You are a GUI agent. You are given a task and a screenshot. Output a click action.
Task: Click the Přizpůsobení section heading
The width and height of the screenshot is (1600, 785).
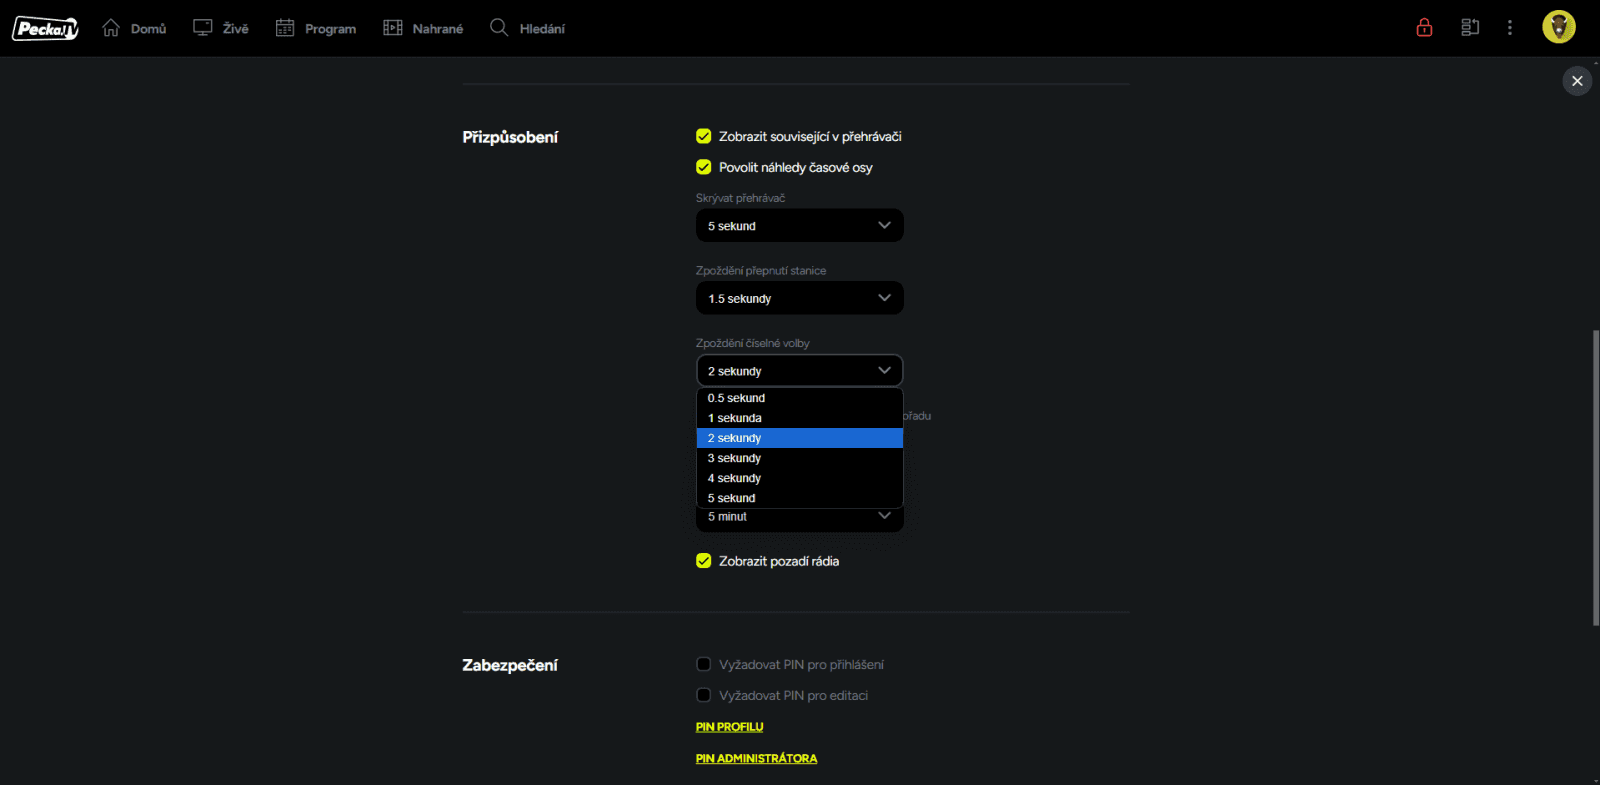[x=510, y=137]
